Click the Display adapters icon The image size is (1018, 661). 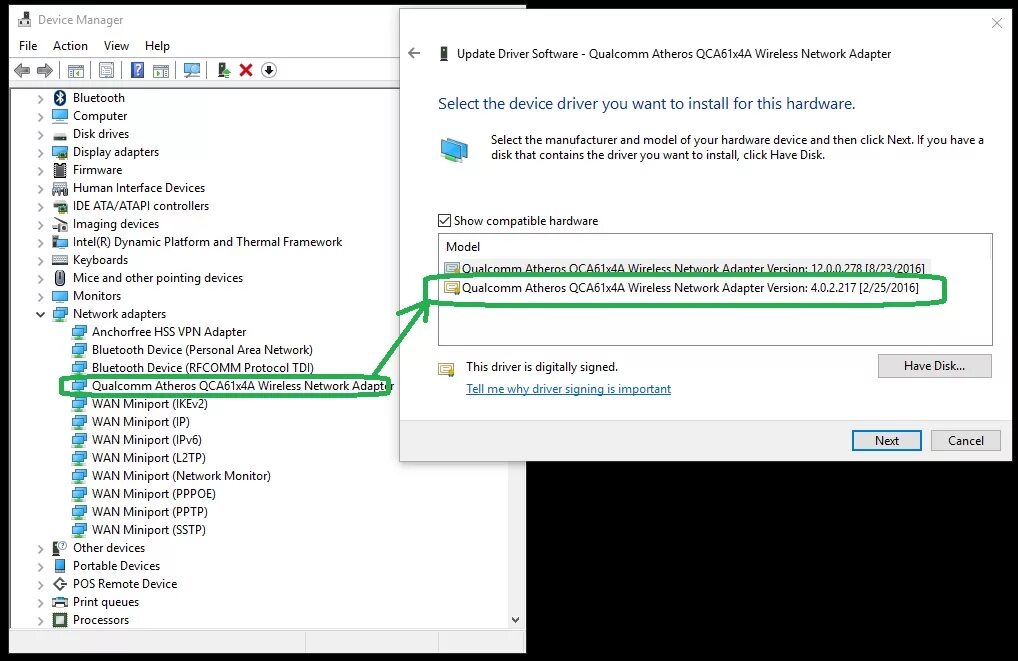(60, 152)
